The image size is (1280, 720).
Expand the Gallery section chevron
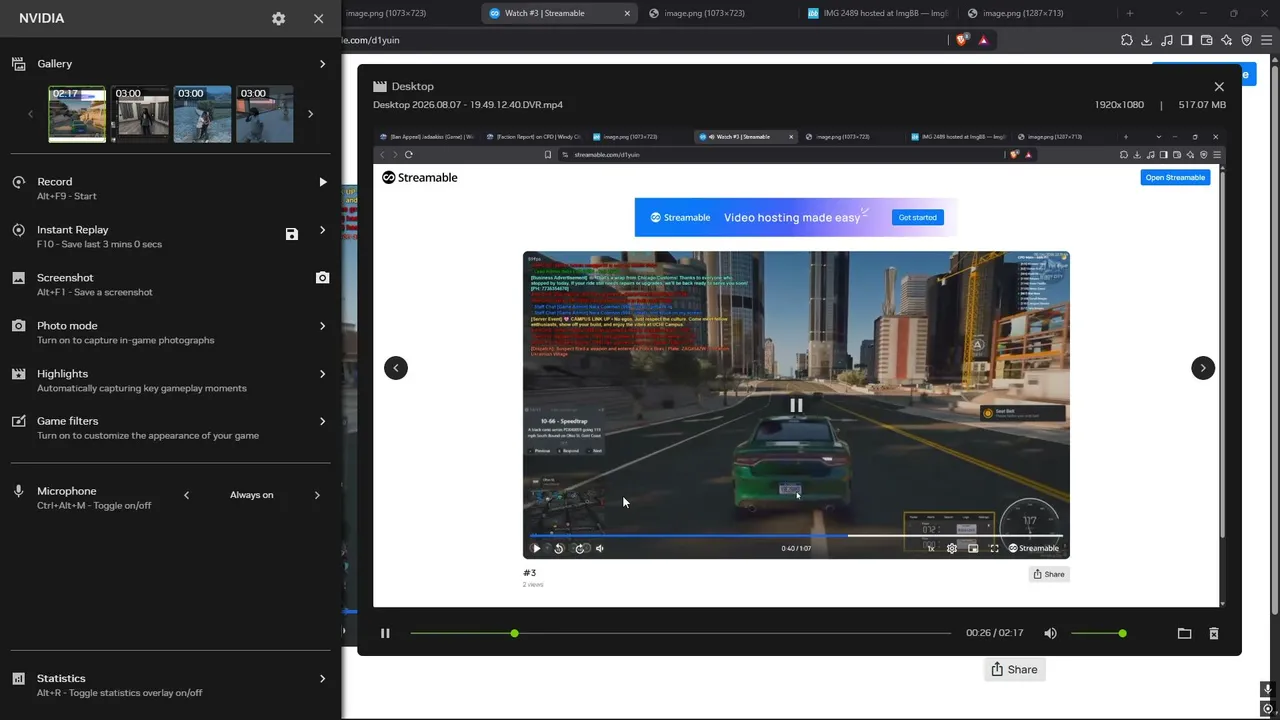322,64
